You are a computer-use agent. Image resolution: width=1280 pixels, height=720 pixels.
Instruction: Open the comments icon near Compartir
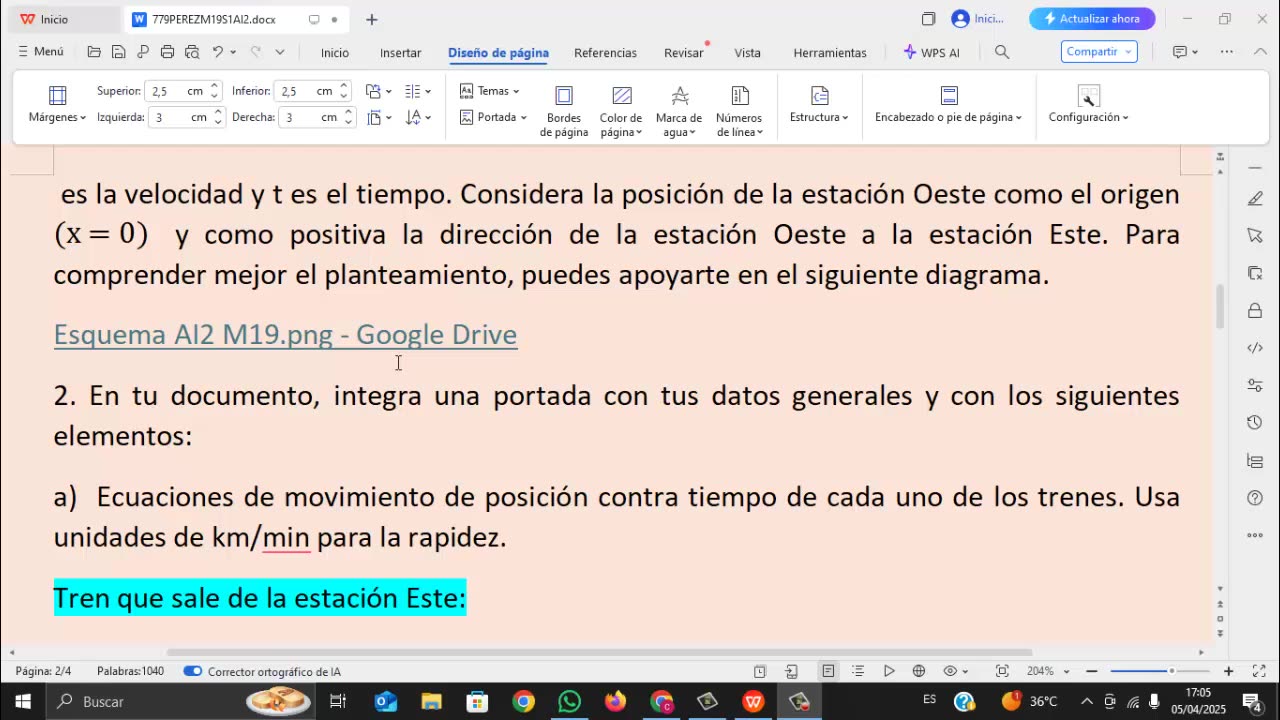pyautogui.click(x=1180, y=52)
